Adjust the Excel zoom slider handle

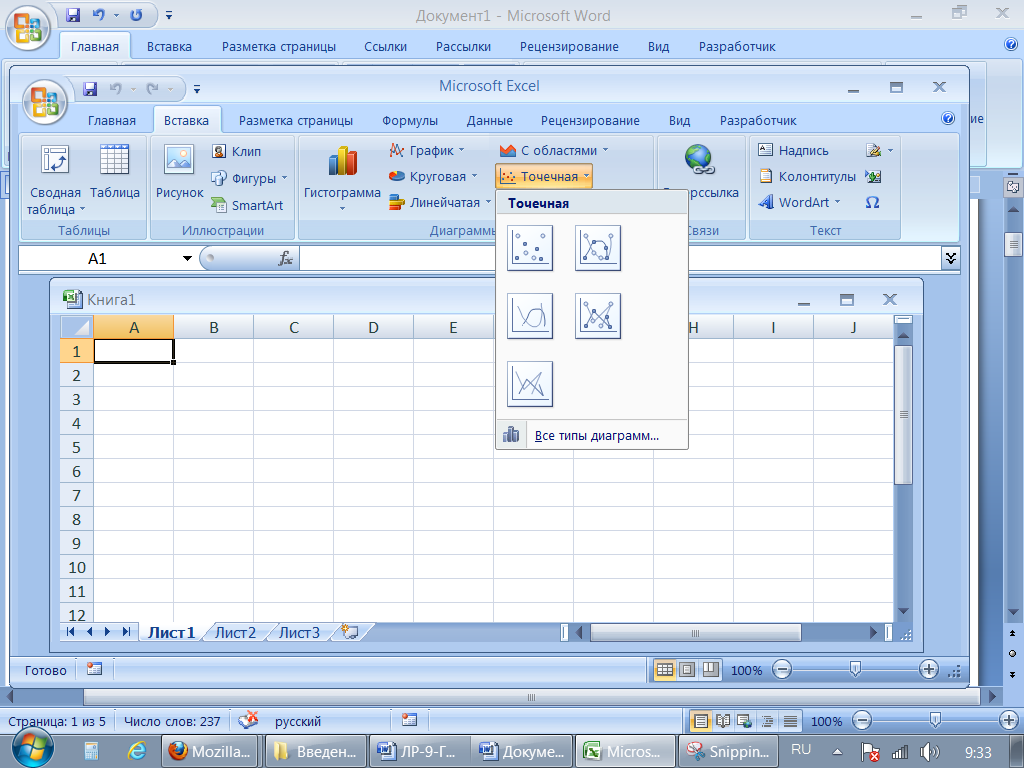[855, 669]
